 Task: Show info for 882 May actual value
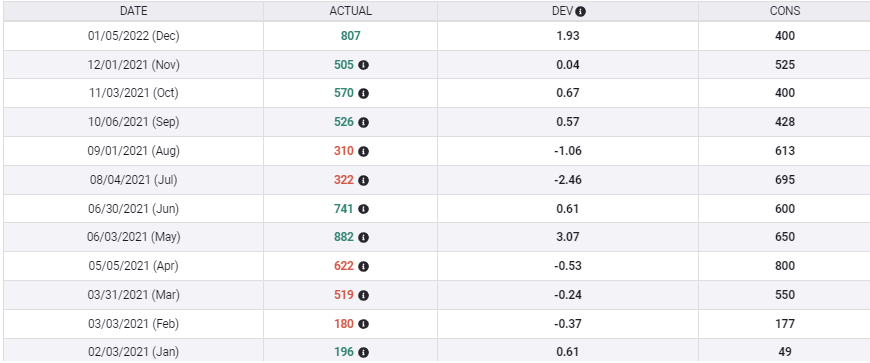363,238
